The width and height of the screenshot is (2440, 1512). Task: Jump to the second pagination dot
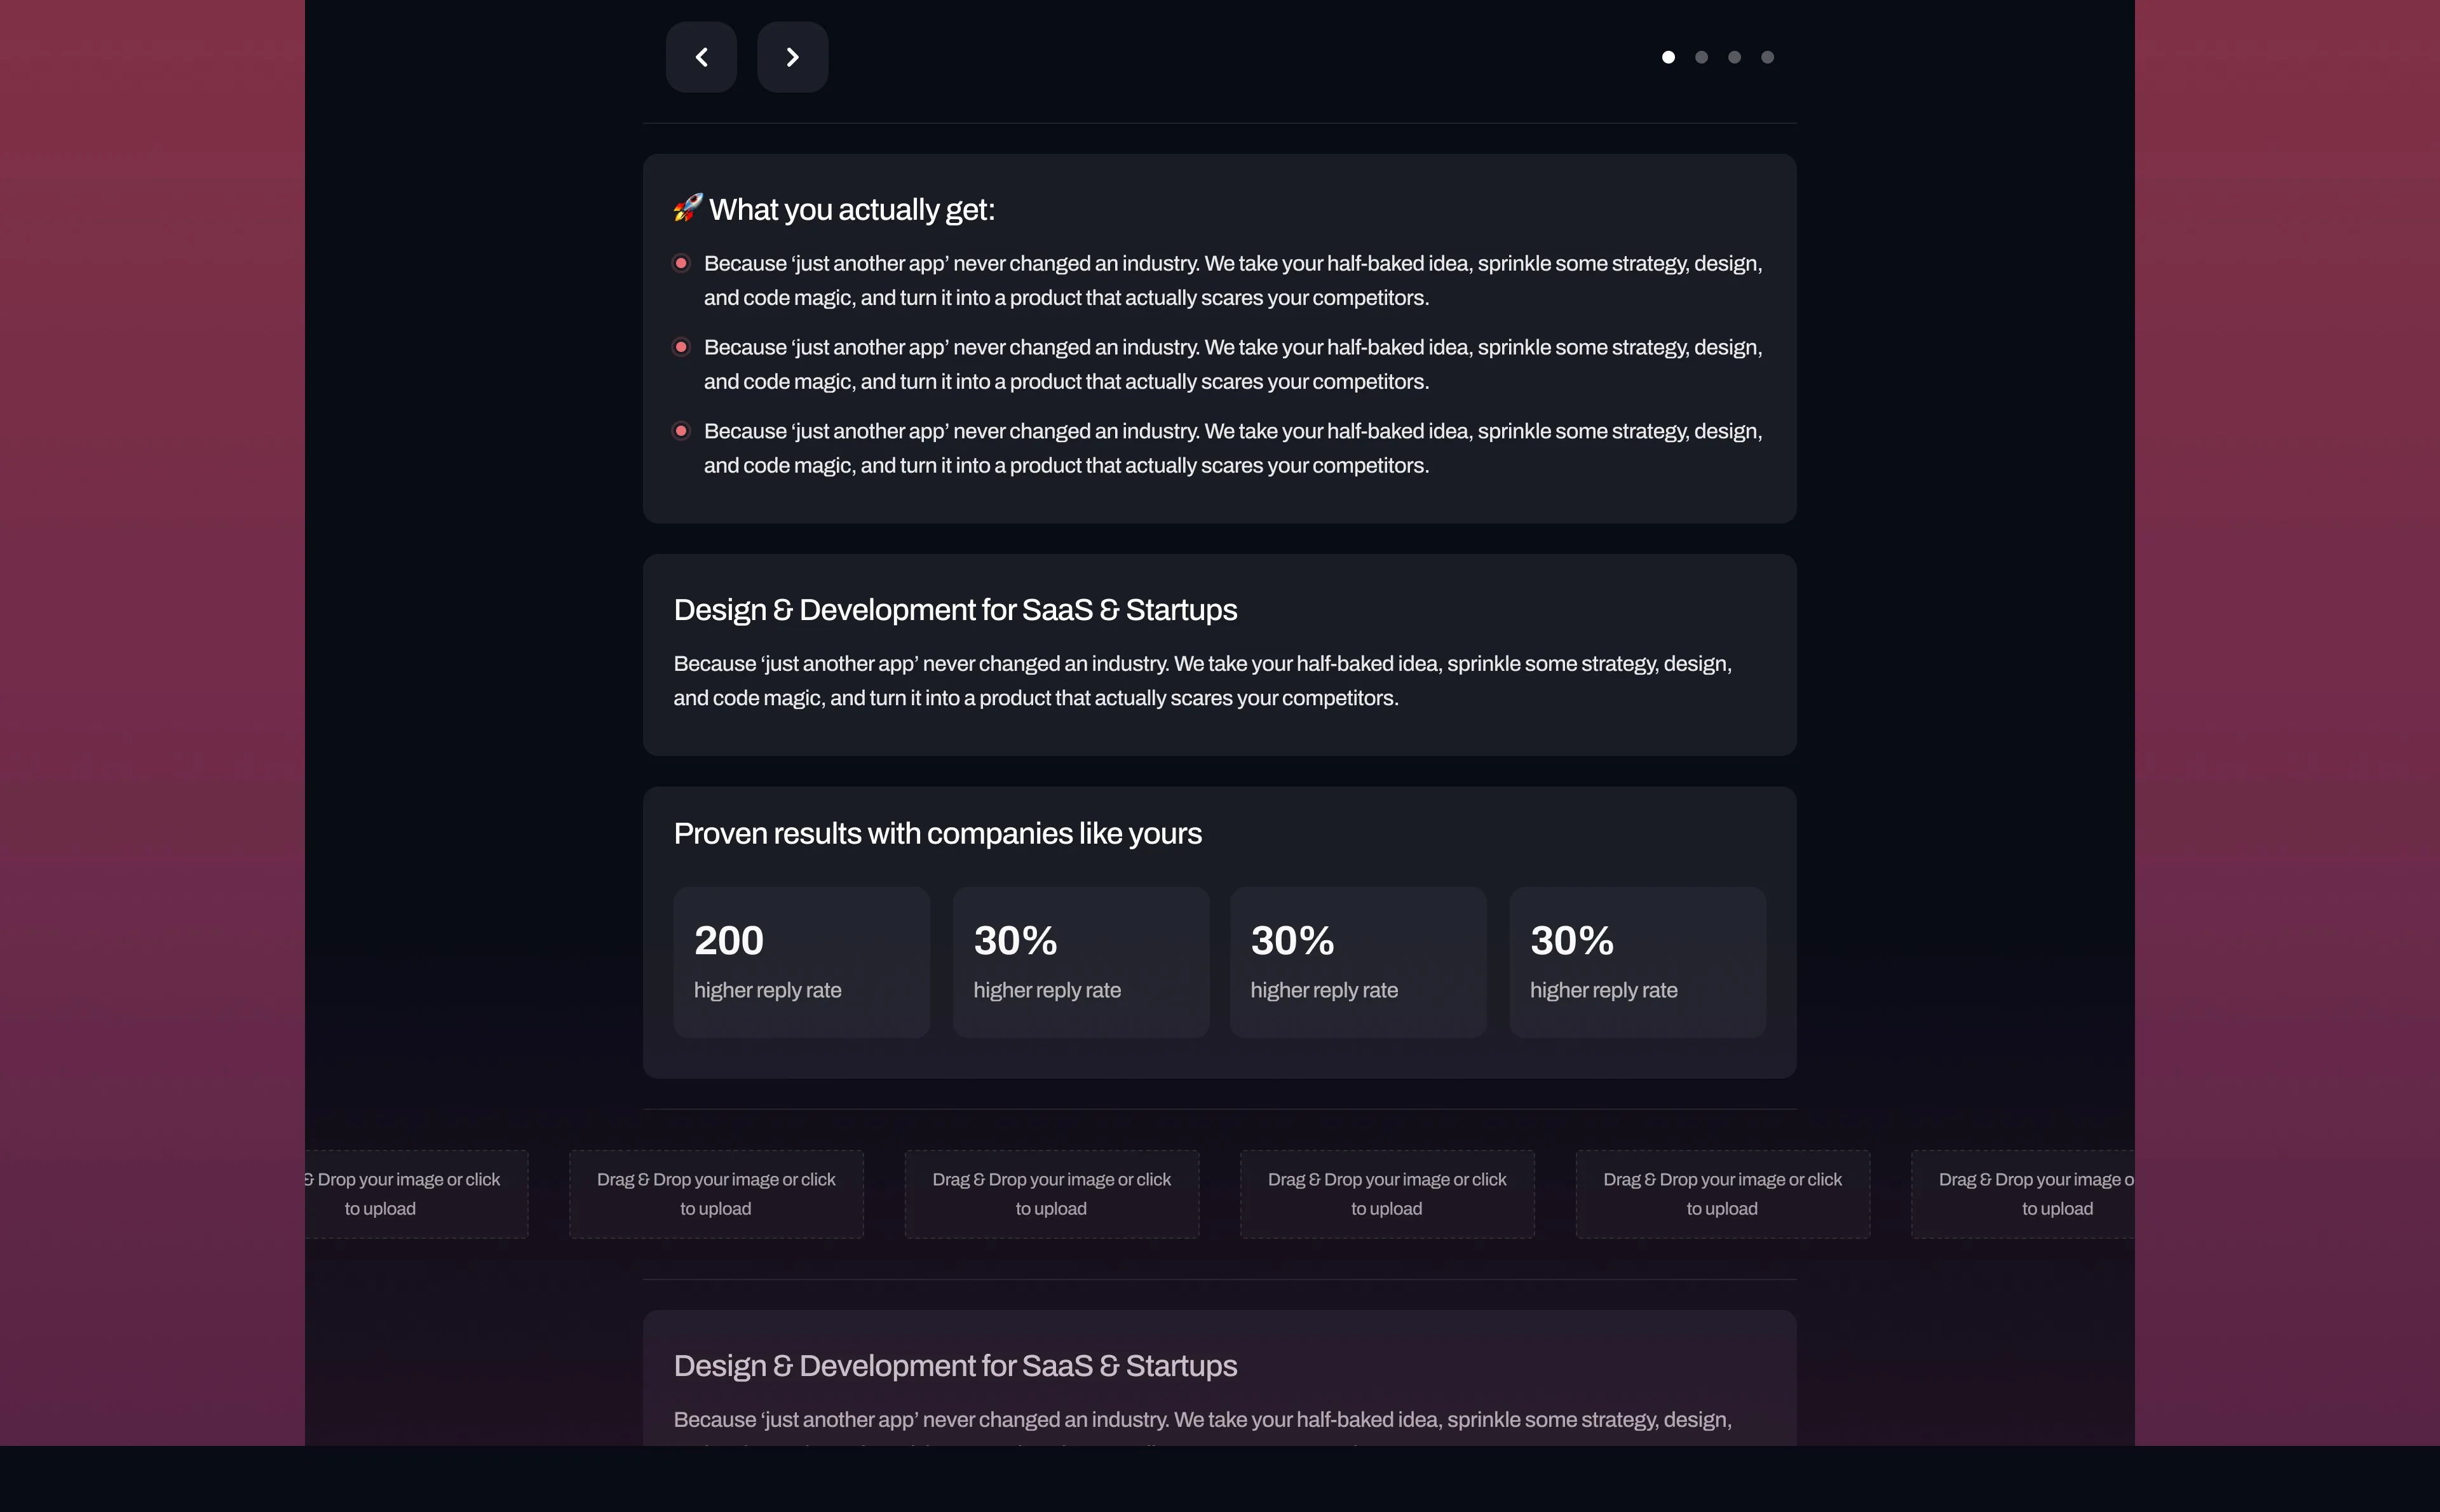[x=1701, y=57]
